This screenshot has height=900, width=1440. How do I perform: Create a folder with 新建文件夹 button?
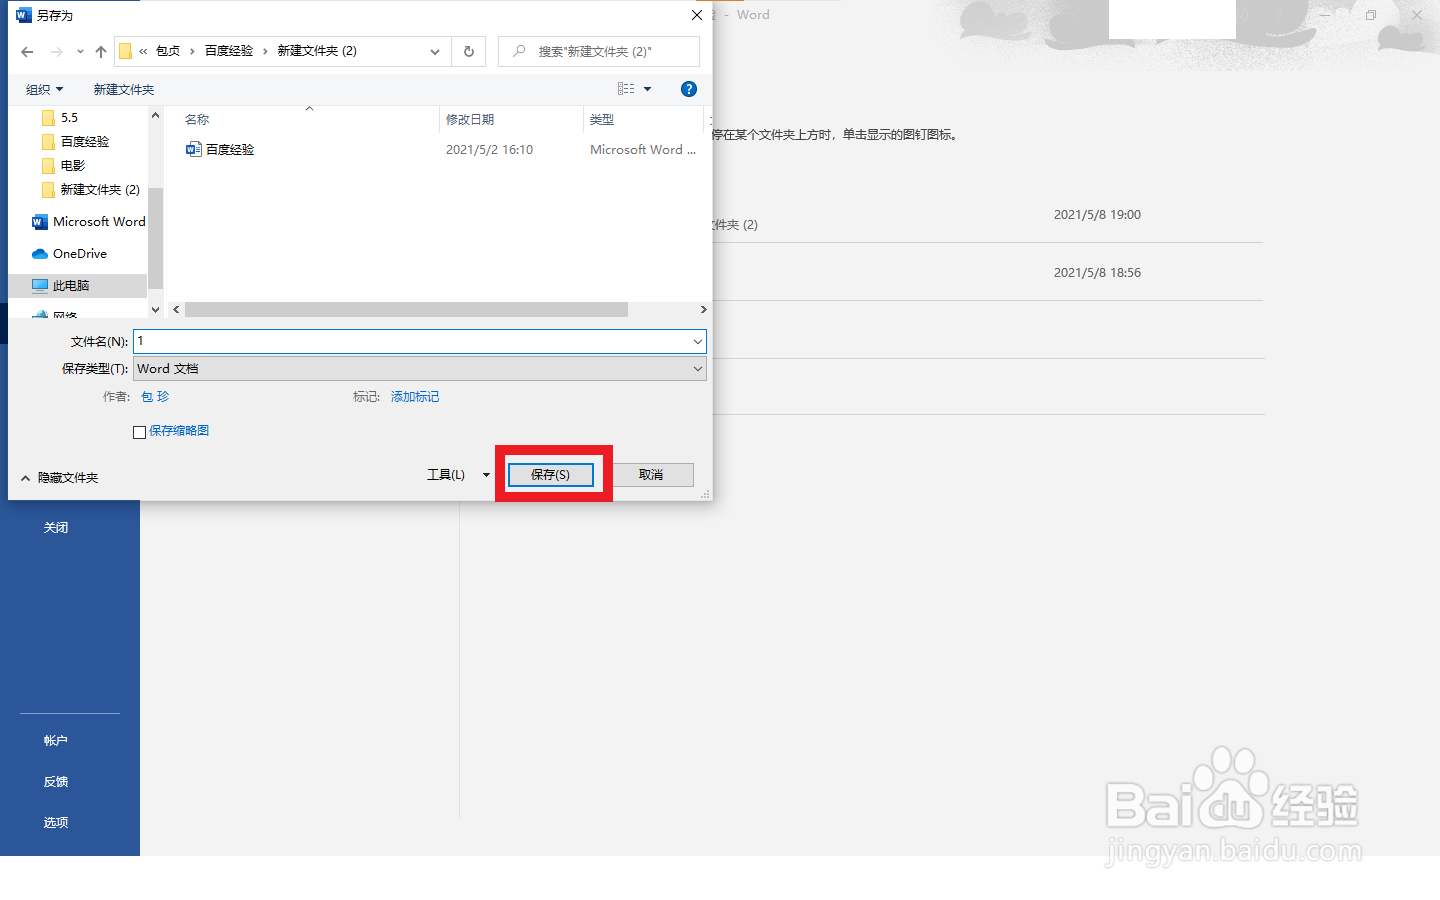point(124,90)
